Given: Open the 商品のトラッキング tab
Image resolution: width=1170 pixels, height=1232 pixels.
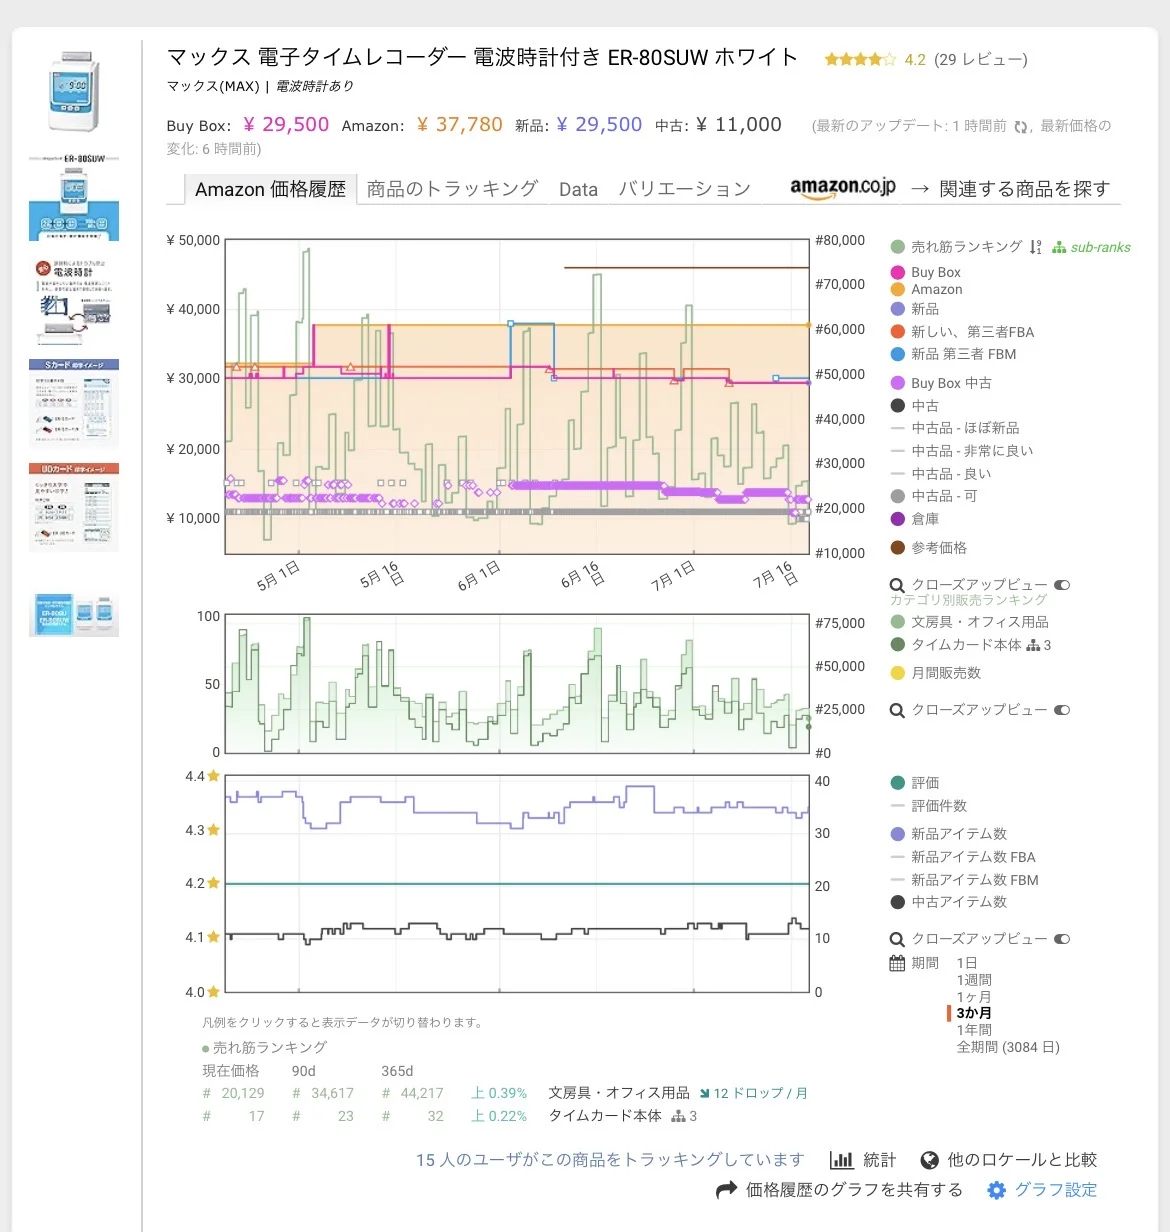Looking at the screenshot, I should click(x=452, y=189).
